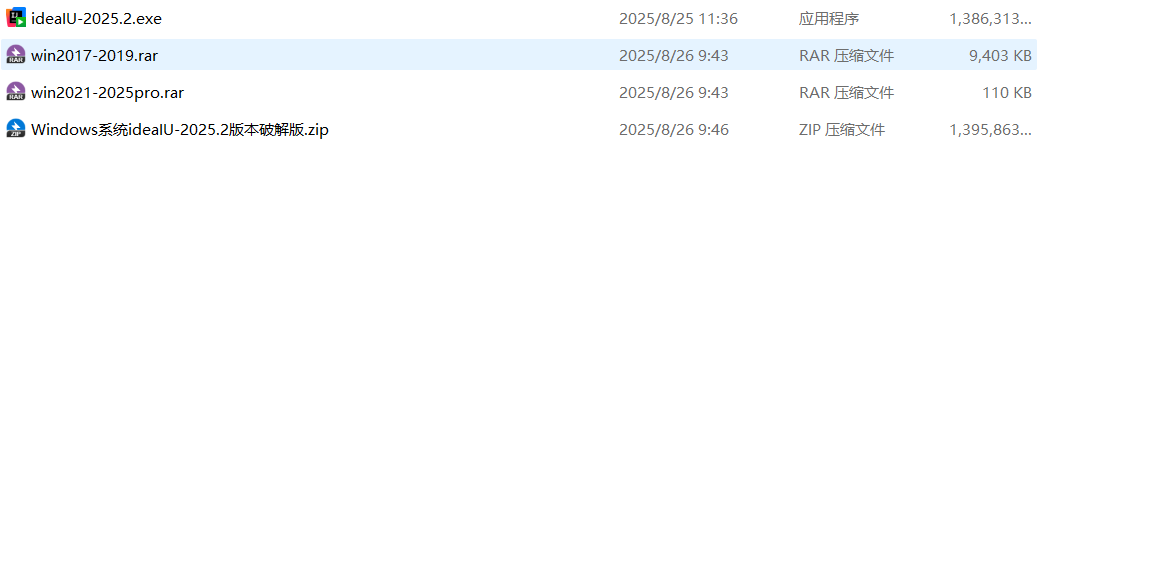Click RAR 压缩文件 type of win2017-2019.rar
This screenshot has width=1150, height=570.
pyautogui.click(x=846, y=55)
